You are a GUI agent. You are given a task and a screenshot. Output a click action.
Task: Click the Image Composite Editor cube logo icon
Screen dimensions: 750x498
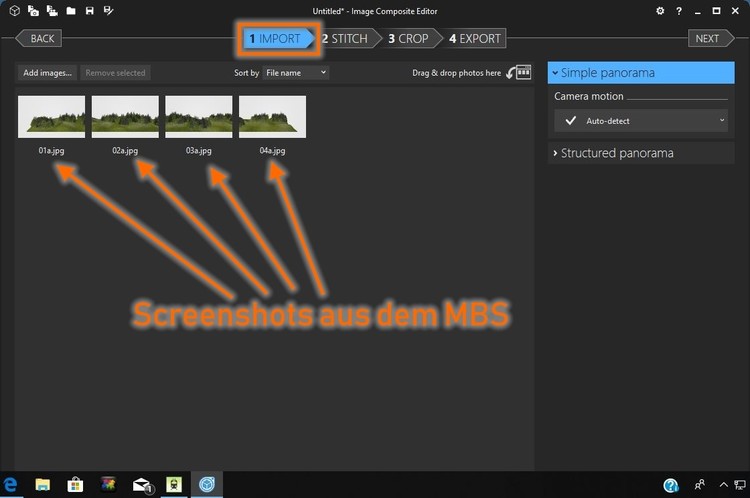click(x=15, y=11)
